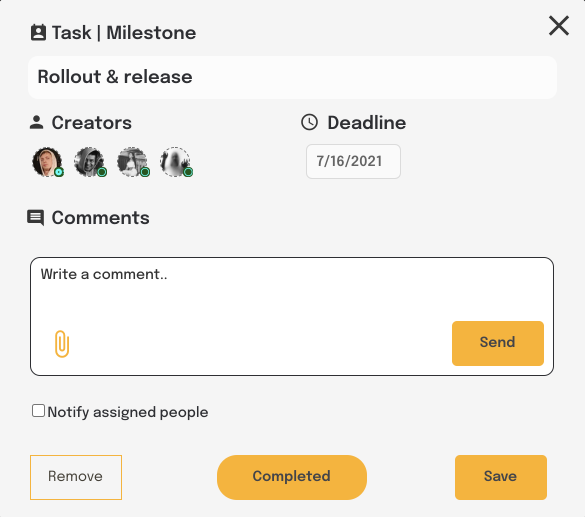Click the speech bubble Comments icon
The width and height of the screenshot is (585, 517).
pyautogui.click(x=35, y=218)
